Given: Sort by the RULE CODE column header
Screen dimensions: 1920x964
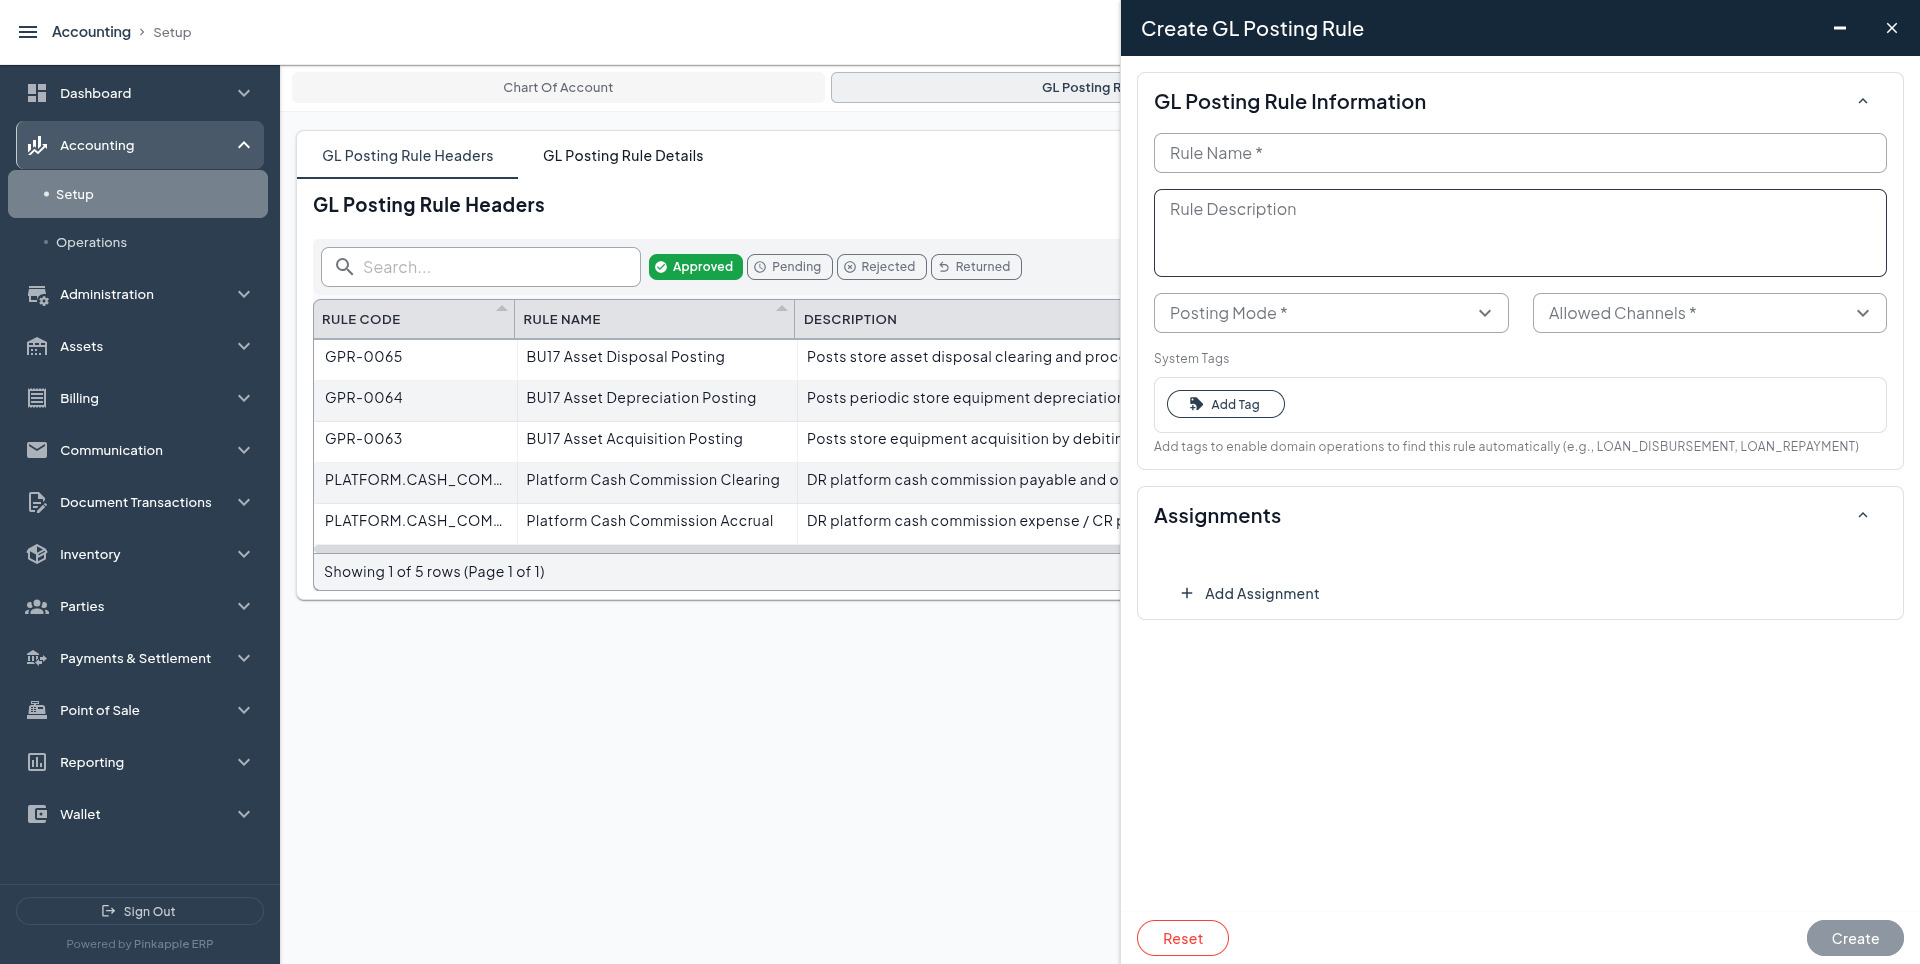Looking at the screenshot, I should [x=413, y=320].
